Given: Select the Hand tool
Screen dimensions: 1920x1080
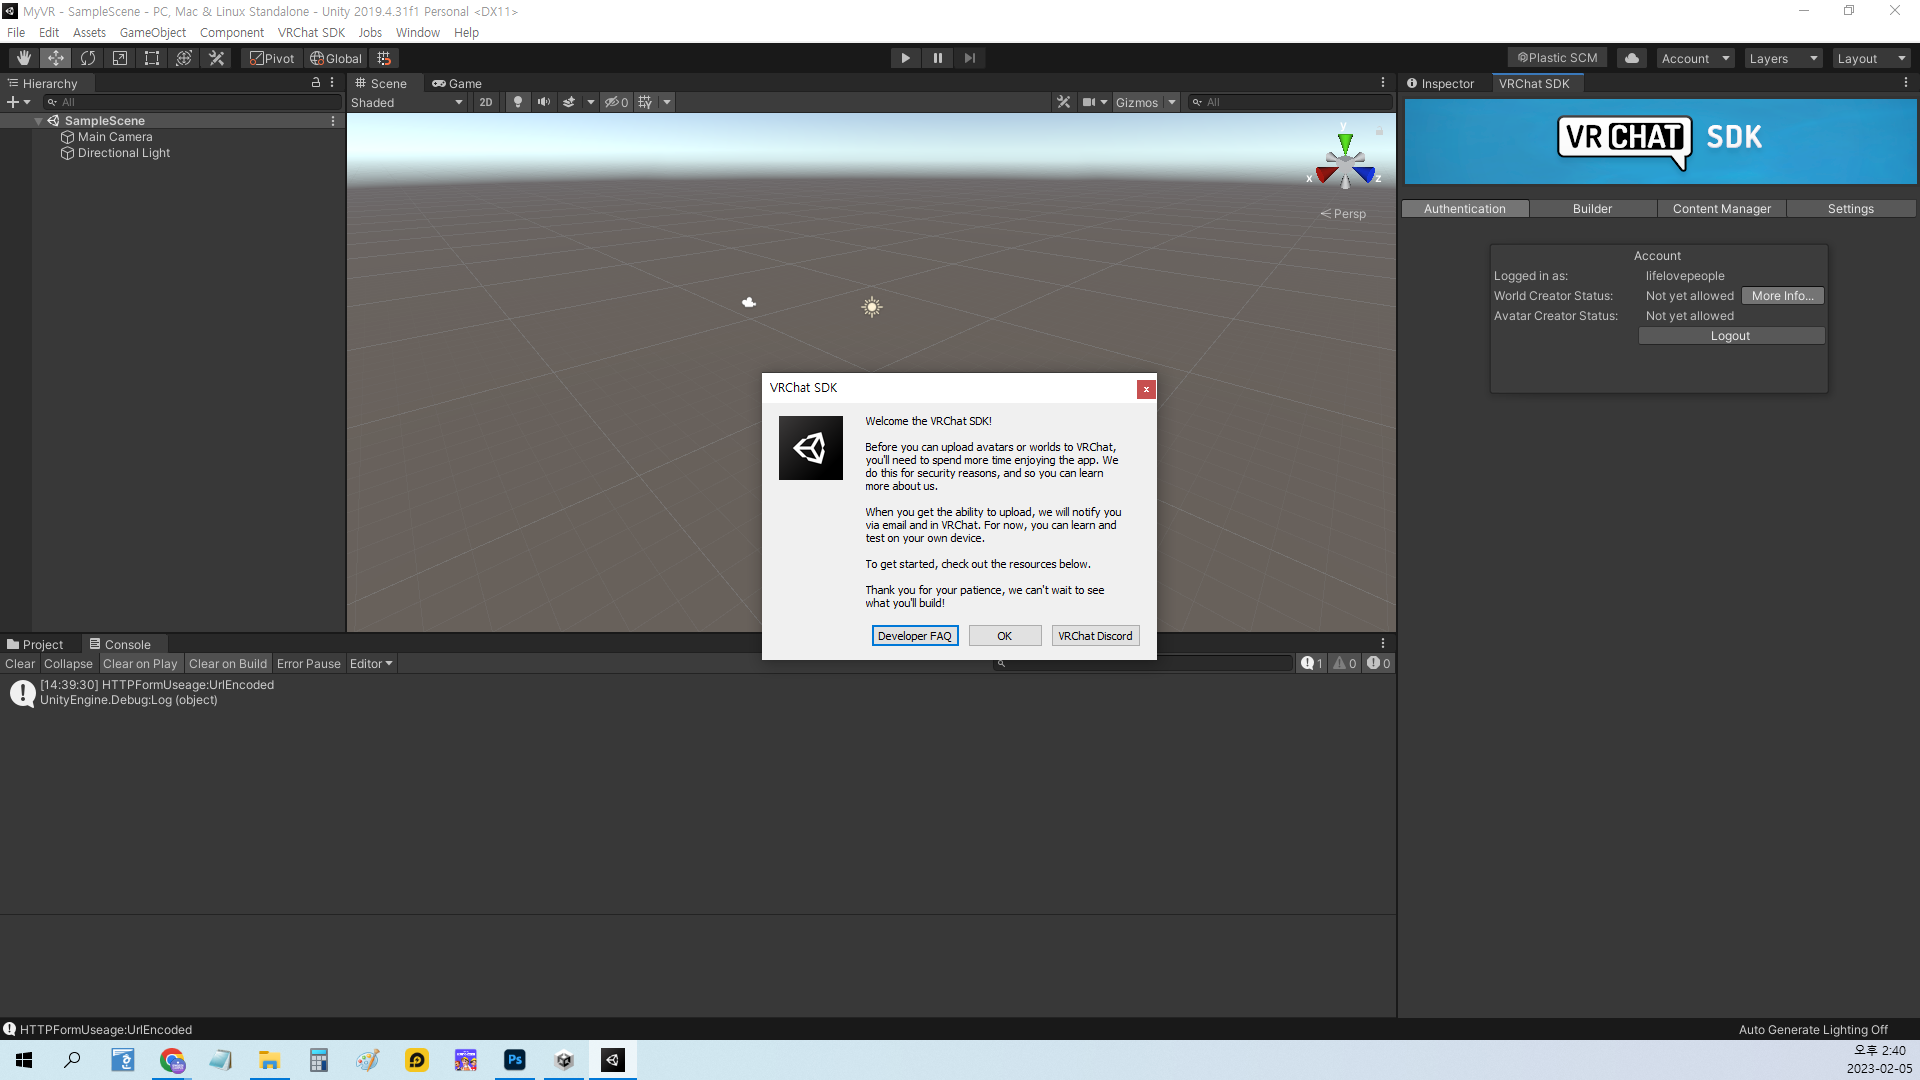Looking at the screenshot, I should tap(24, 58).
